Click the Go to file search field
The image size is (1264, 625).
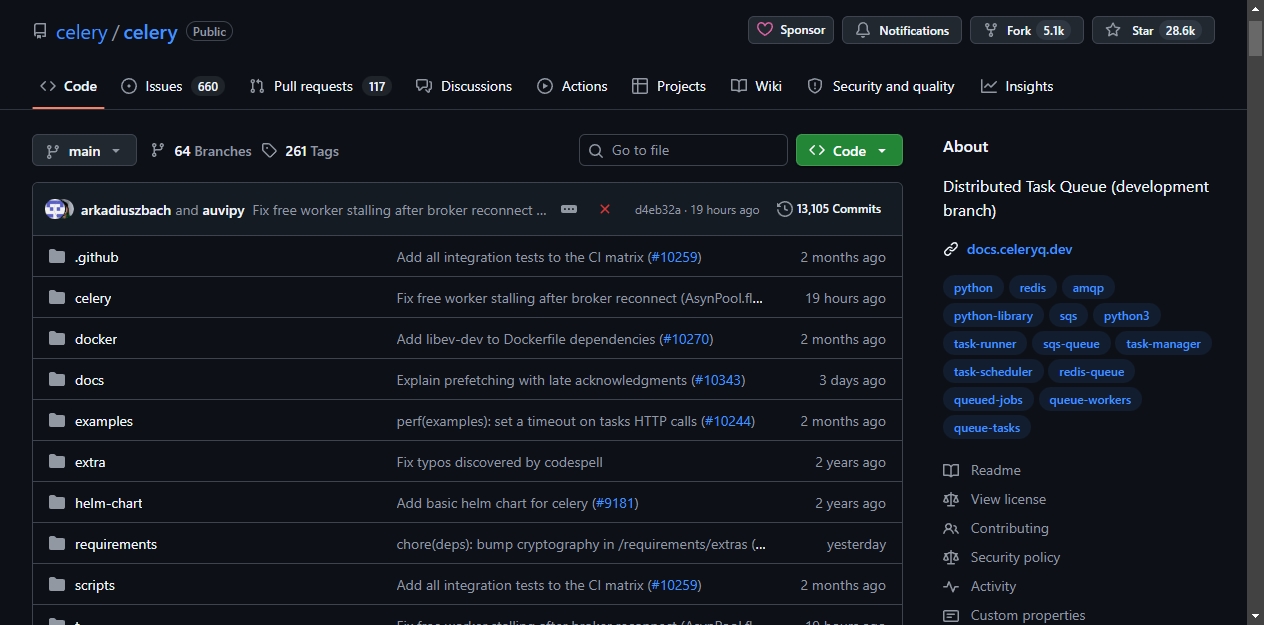(683, 150)
